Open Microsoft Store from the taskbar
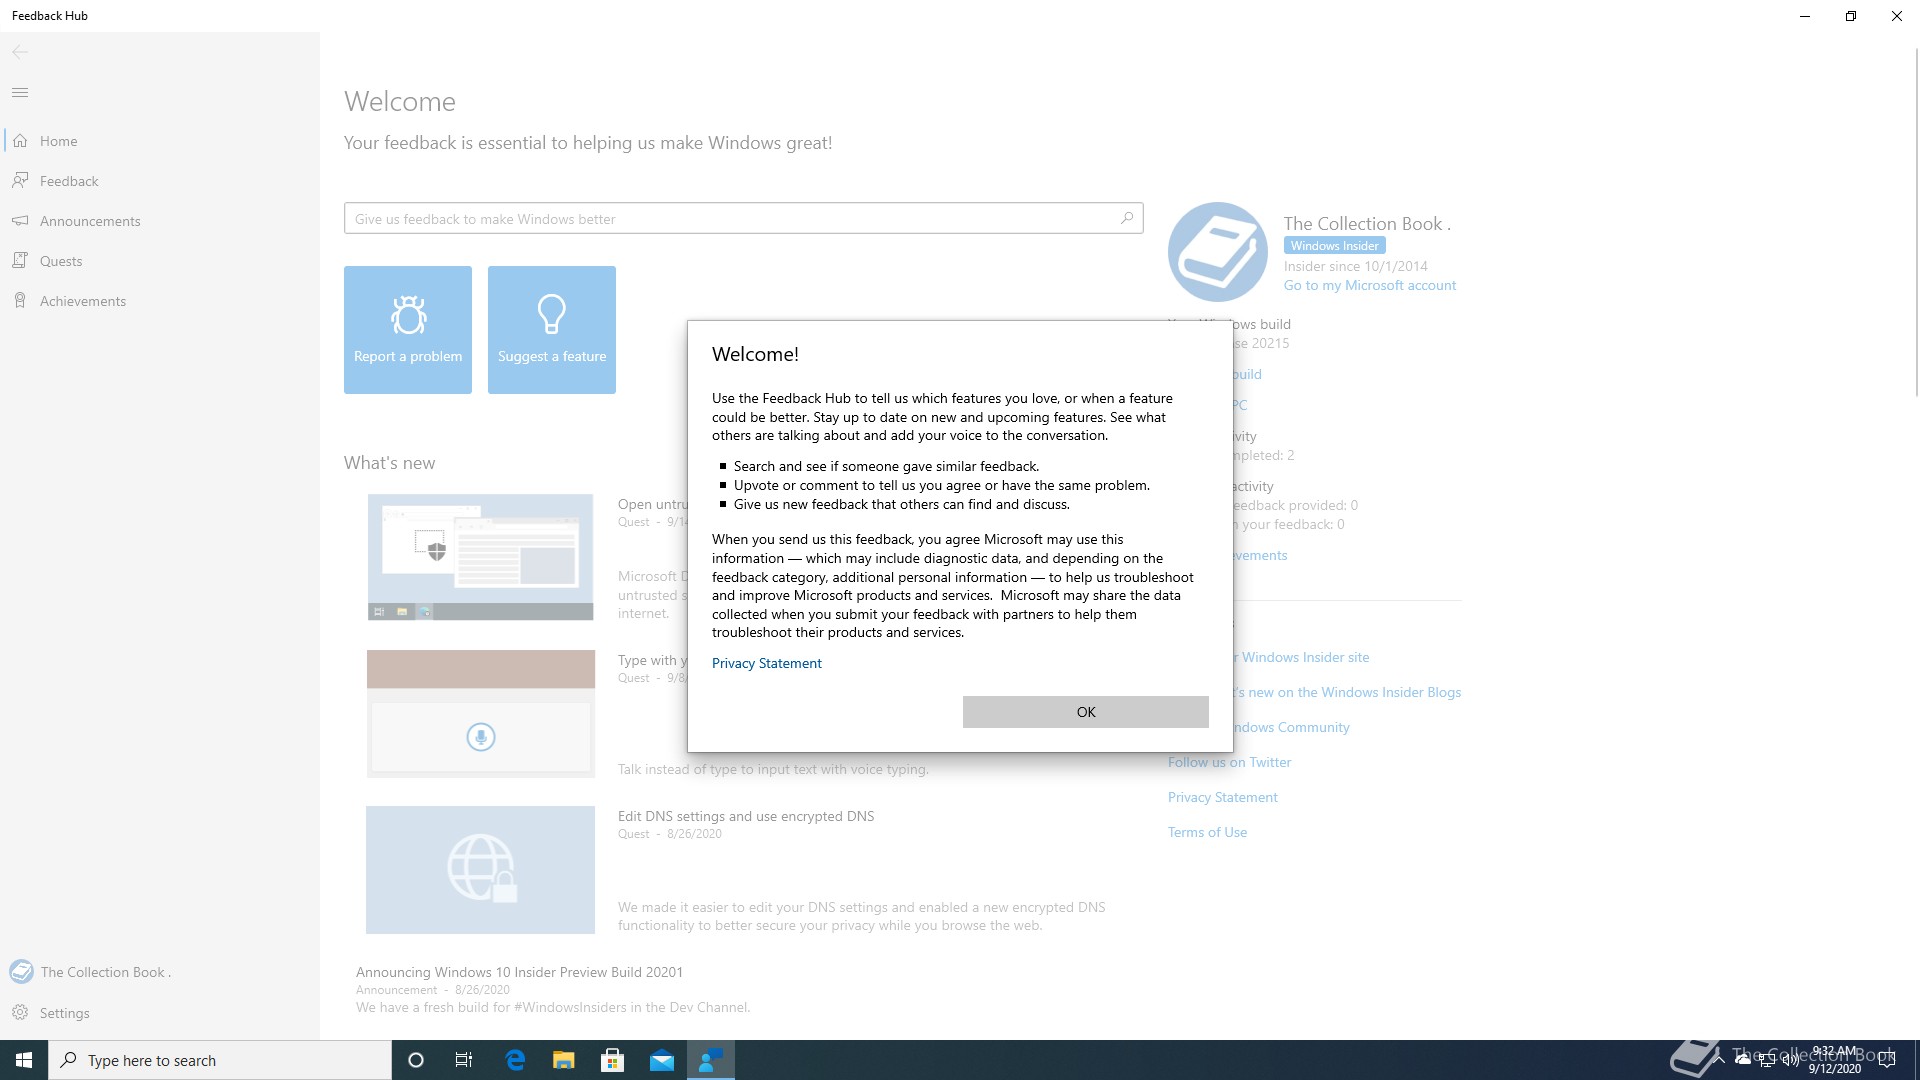The image size is (1920, 1080). (x=612, y=1060)
